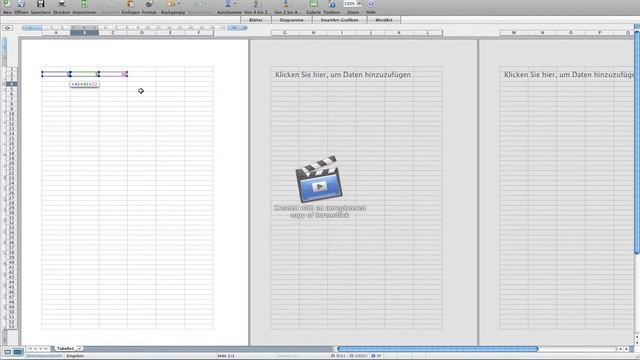Open the Toolbox icon
Screen dimensions: 640x360
[x=332, y=4]
